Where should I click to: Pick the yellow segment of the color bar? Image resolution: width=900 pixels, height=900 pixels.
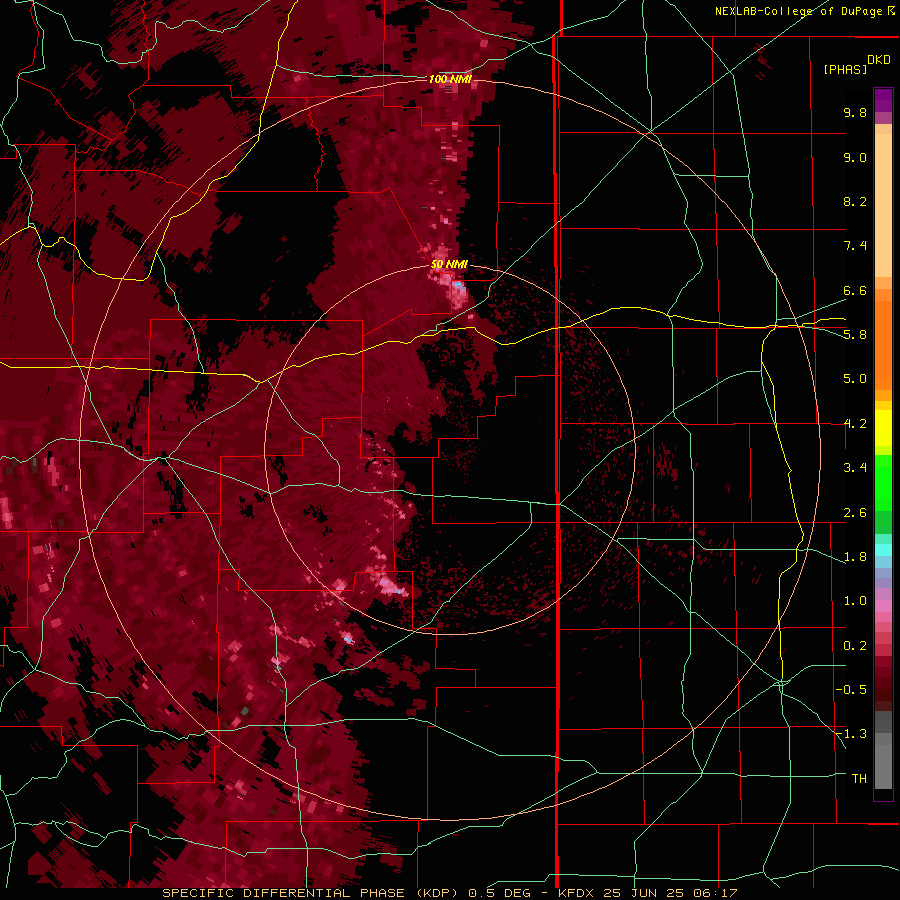883,428
